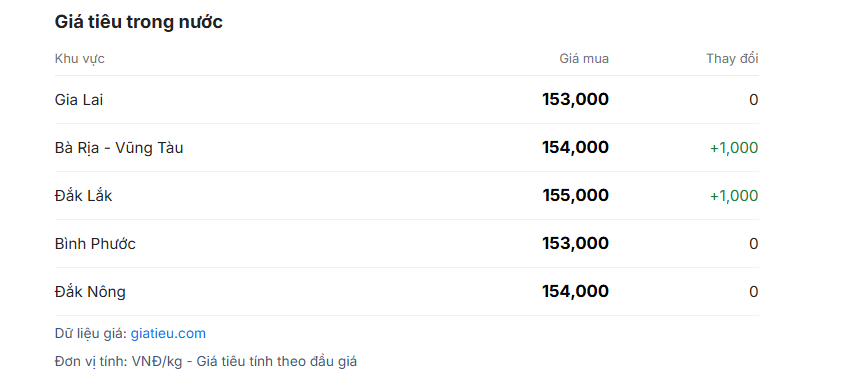
Task: Click the Dữ liệu giá label text
Action: pos(91,334)
